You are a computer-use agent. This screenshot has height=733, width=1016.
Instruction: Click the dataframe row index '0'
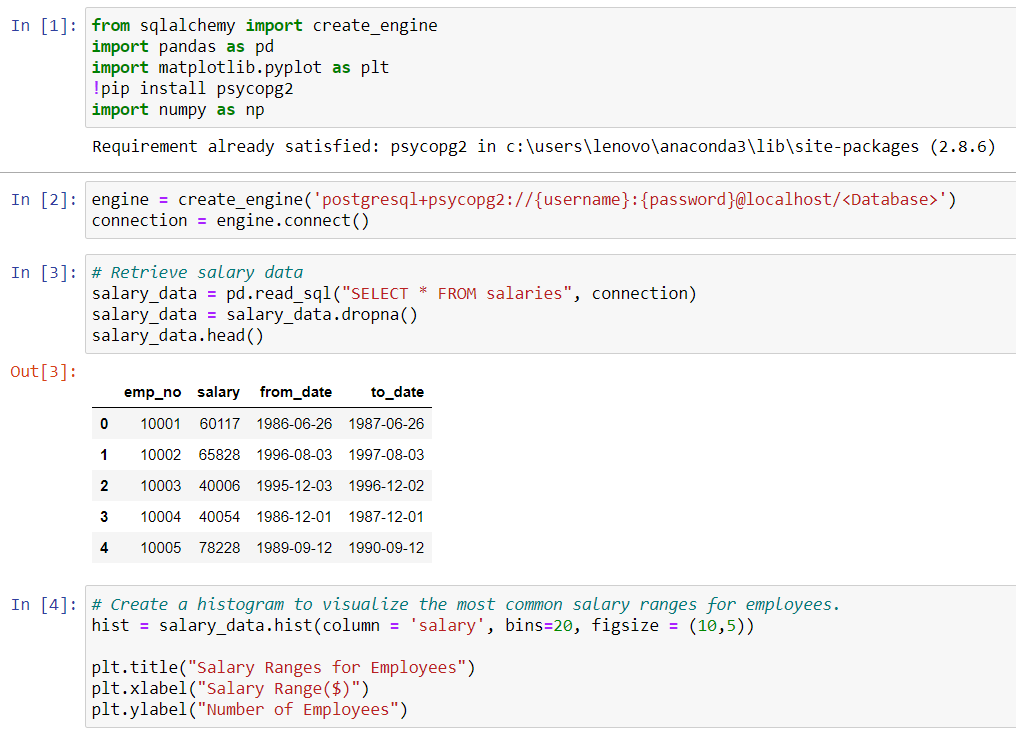point(104,424)
